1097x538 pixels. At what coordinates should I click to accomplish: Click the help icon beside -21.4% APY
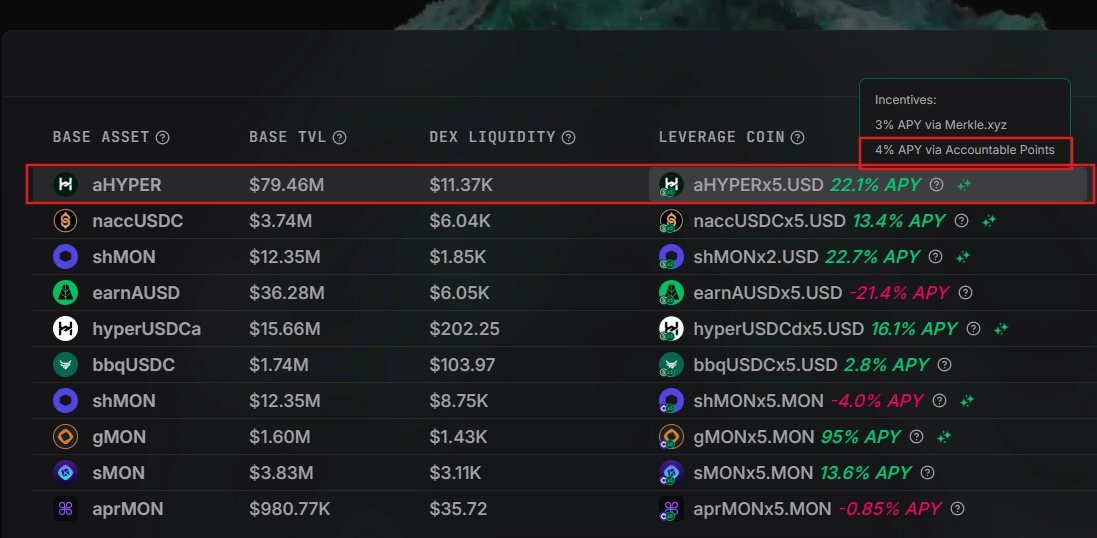965,292
